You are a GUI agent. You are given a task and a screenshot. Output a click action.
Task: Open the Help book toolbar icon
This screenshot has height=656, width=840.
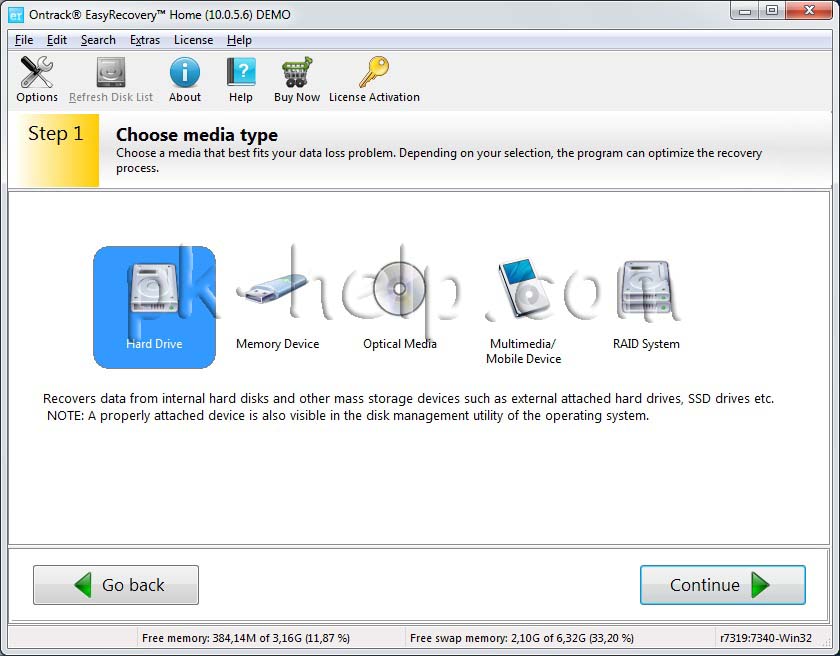[240, 74]
